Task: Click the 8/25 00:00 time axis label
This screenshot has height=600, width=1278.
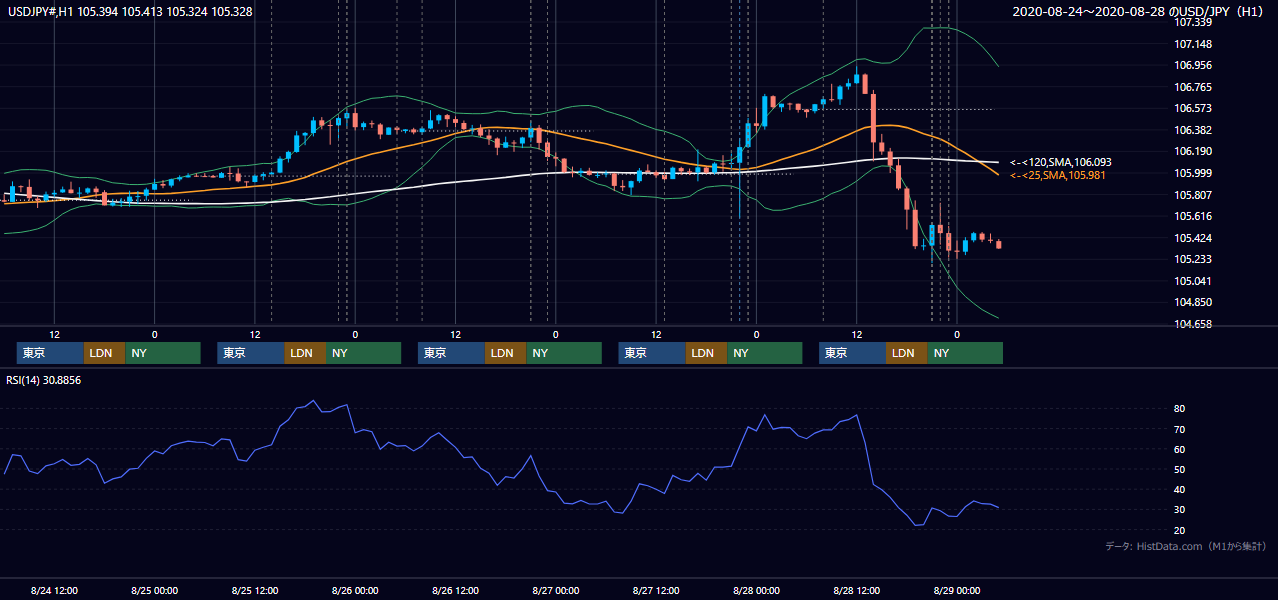Action: (x=154, y=591)
